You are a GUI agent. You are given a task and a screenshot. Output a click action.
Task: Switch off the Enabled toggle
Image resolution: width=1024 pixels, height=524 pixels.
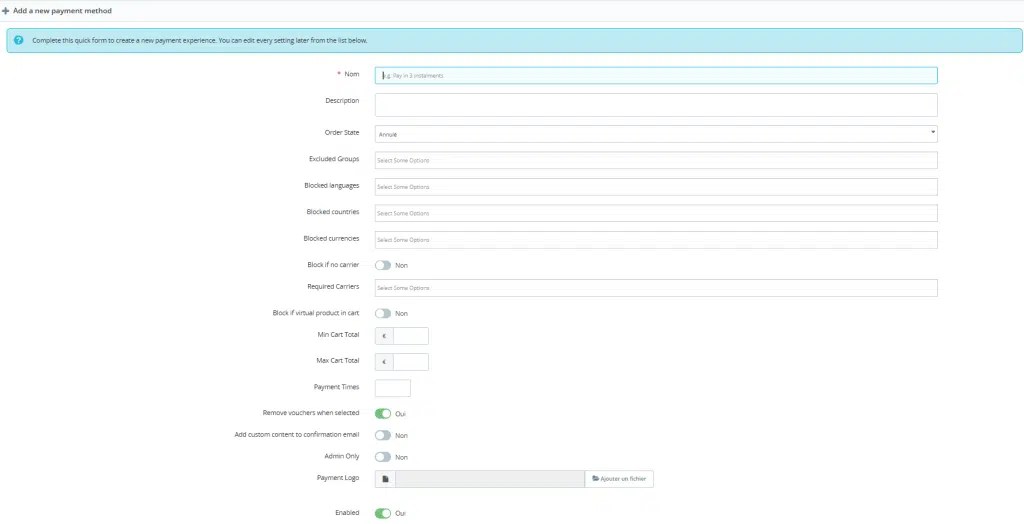click(x=383, y=514)
